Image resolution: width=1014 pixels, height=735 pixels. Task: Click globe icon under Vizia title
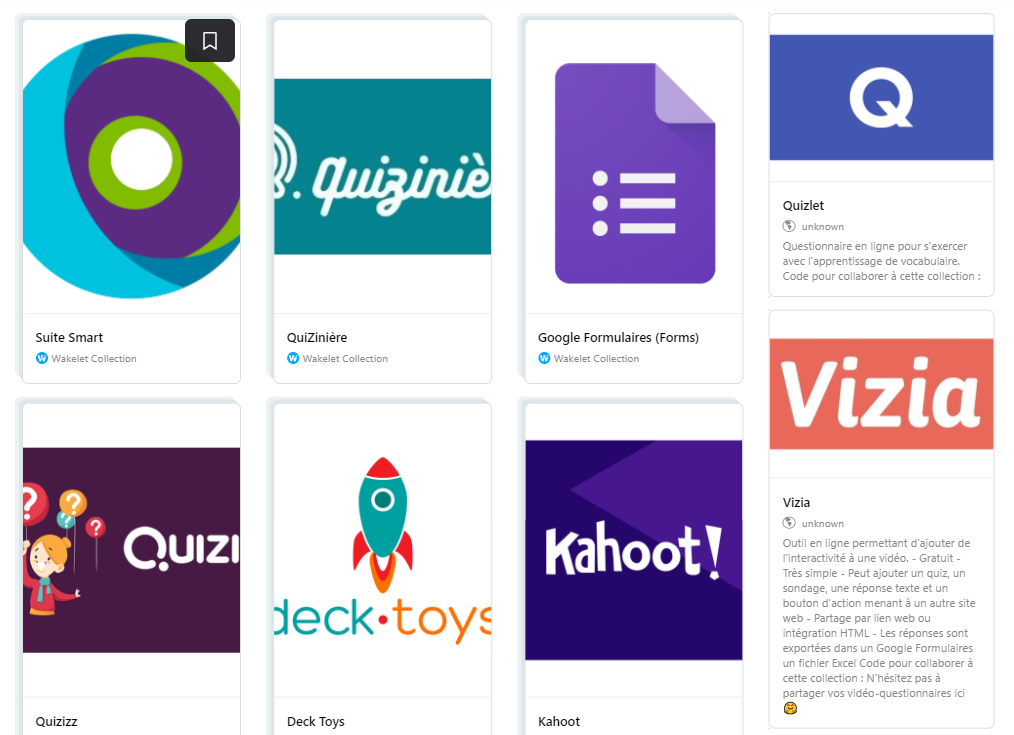tap(789, 523)
